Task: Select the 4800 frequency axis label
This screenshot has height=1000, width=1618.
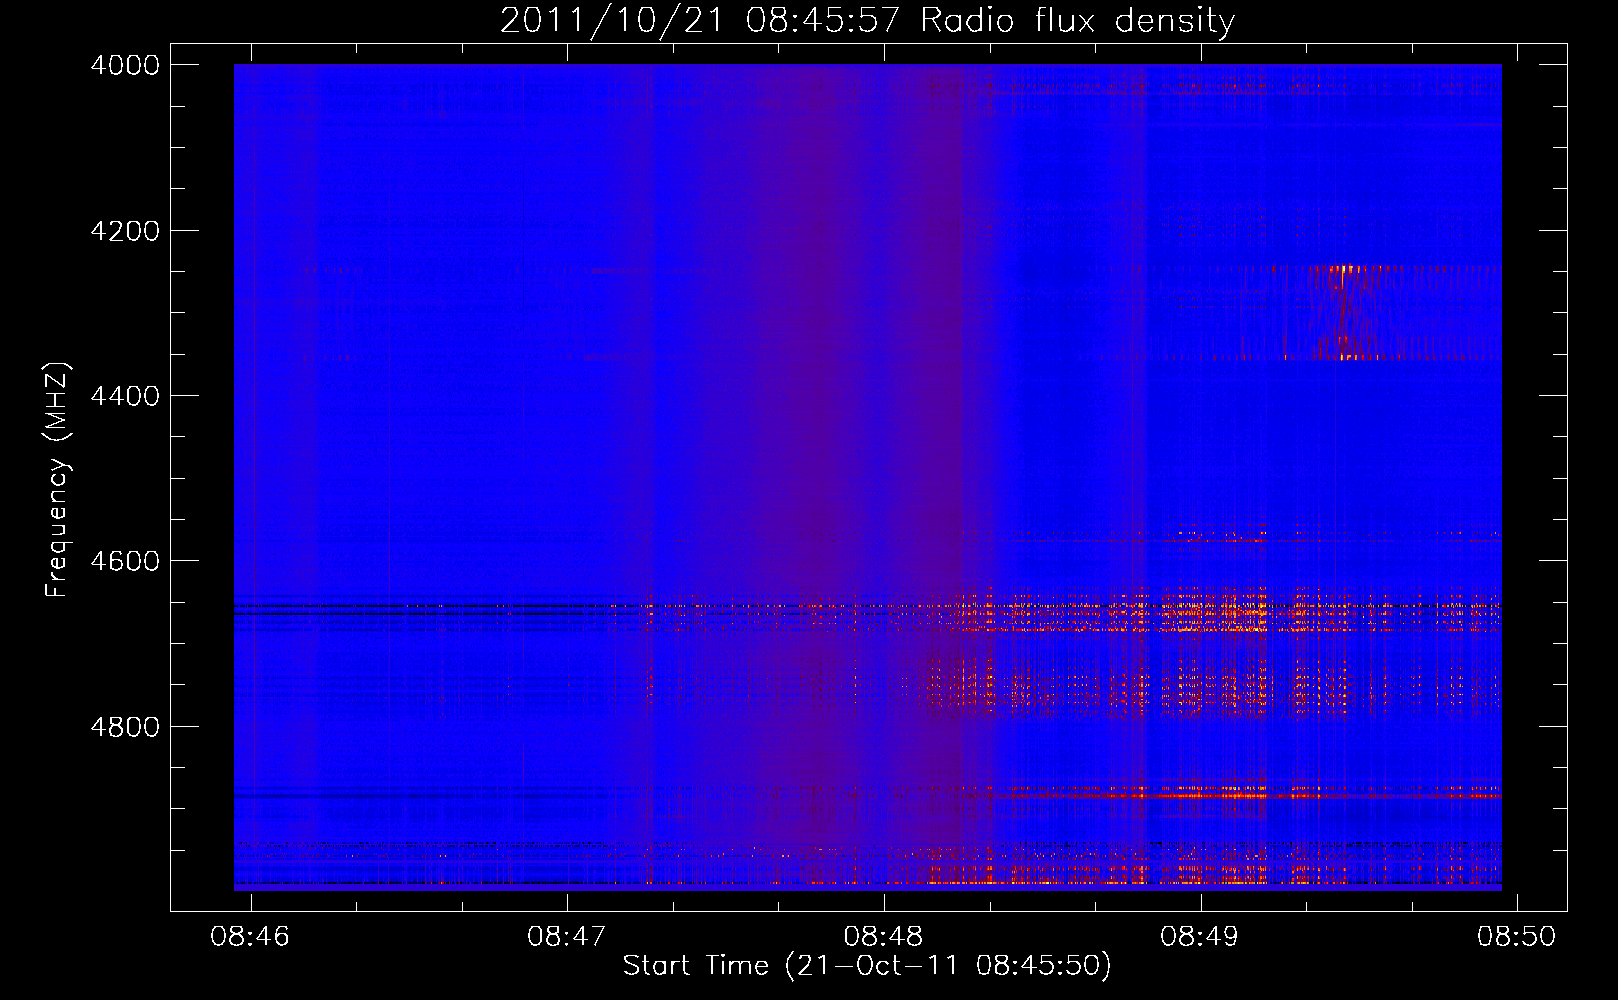Action: pos(125,726)
